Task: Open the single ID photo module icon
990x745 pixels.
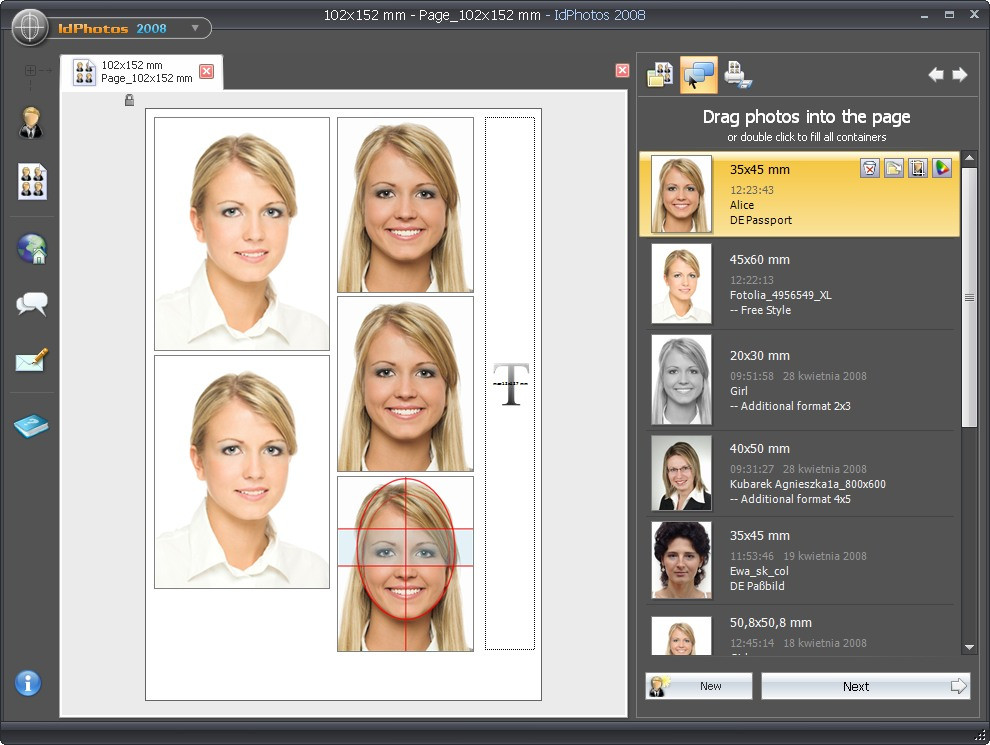Action: tap(31, 123)
